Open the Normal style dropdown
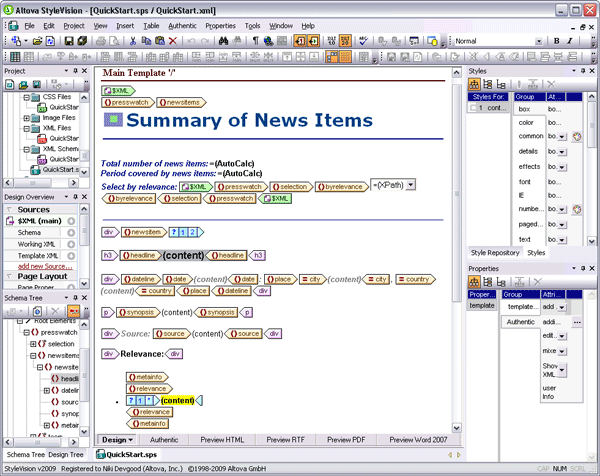600x476 pixels. (x=539, y=41)
